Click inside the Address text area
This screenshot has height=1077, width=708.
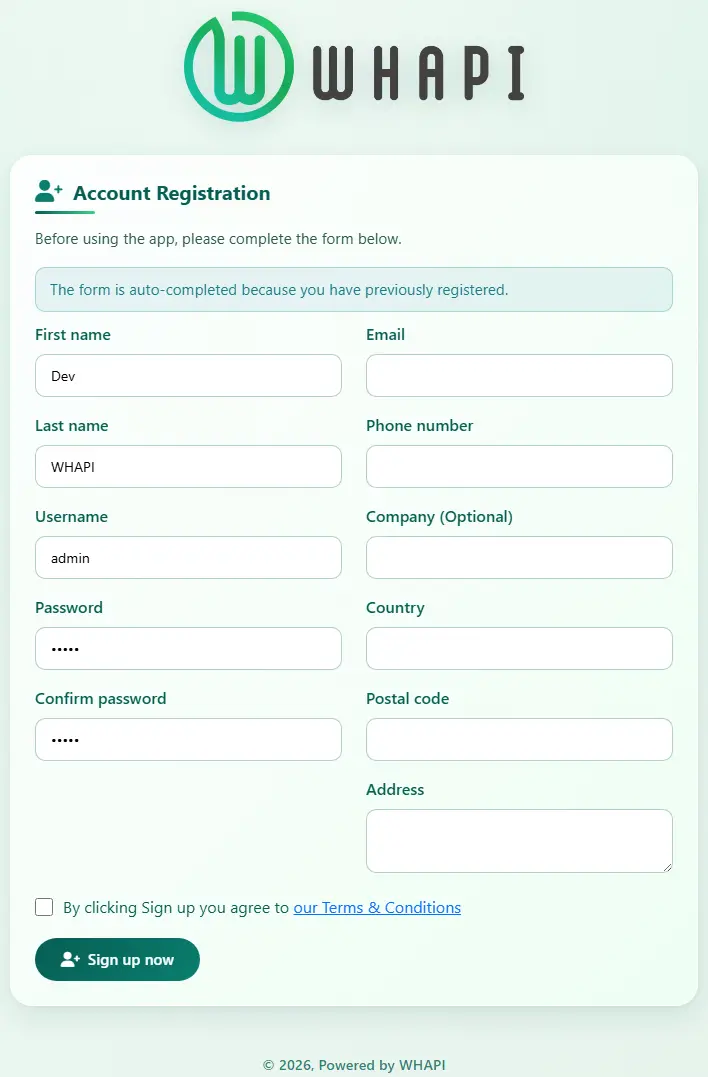pyautogui.click(x=519, y=841)
